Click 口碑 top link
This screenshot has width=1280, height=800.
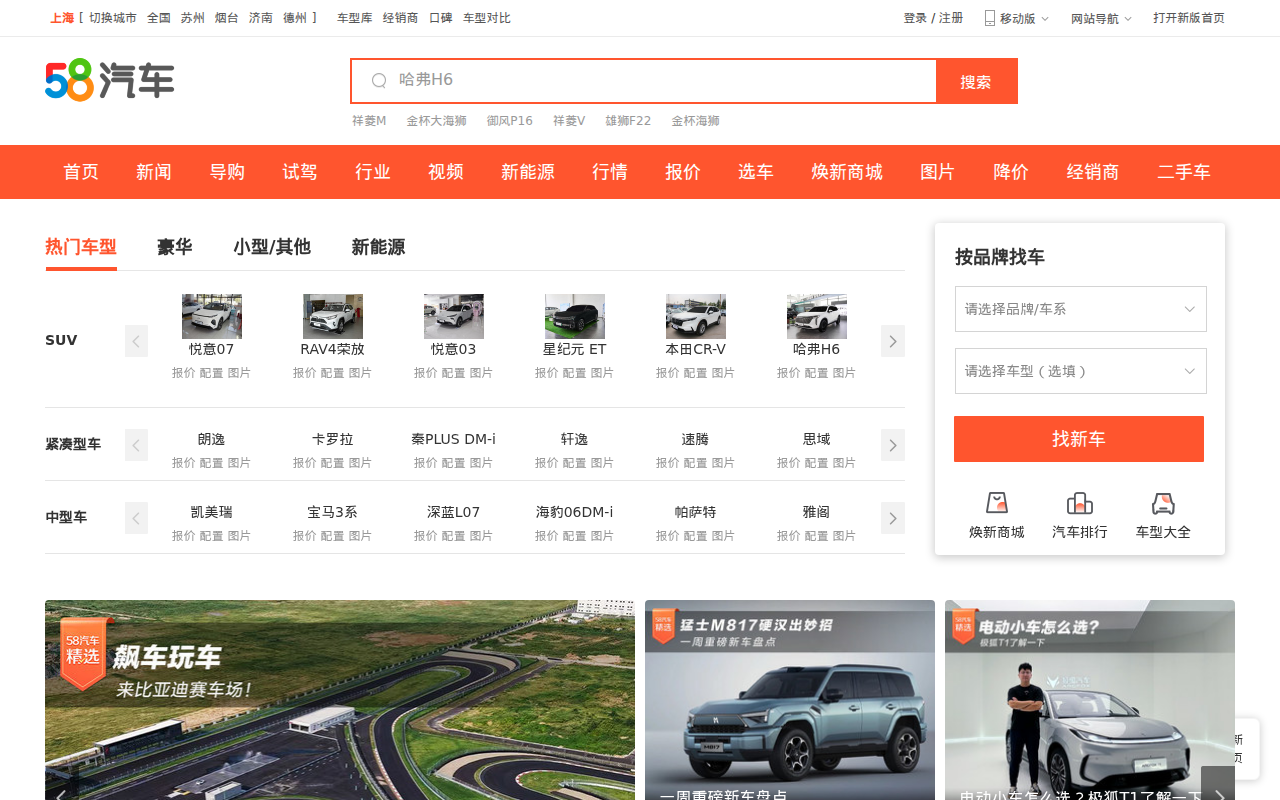441,18
